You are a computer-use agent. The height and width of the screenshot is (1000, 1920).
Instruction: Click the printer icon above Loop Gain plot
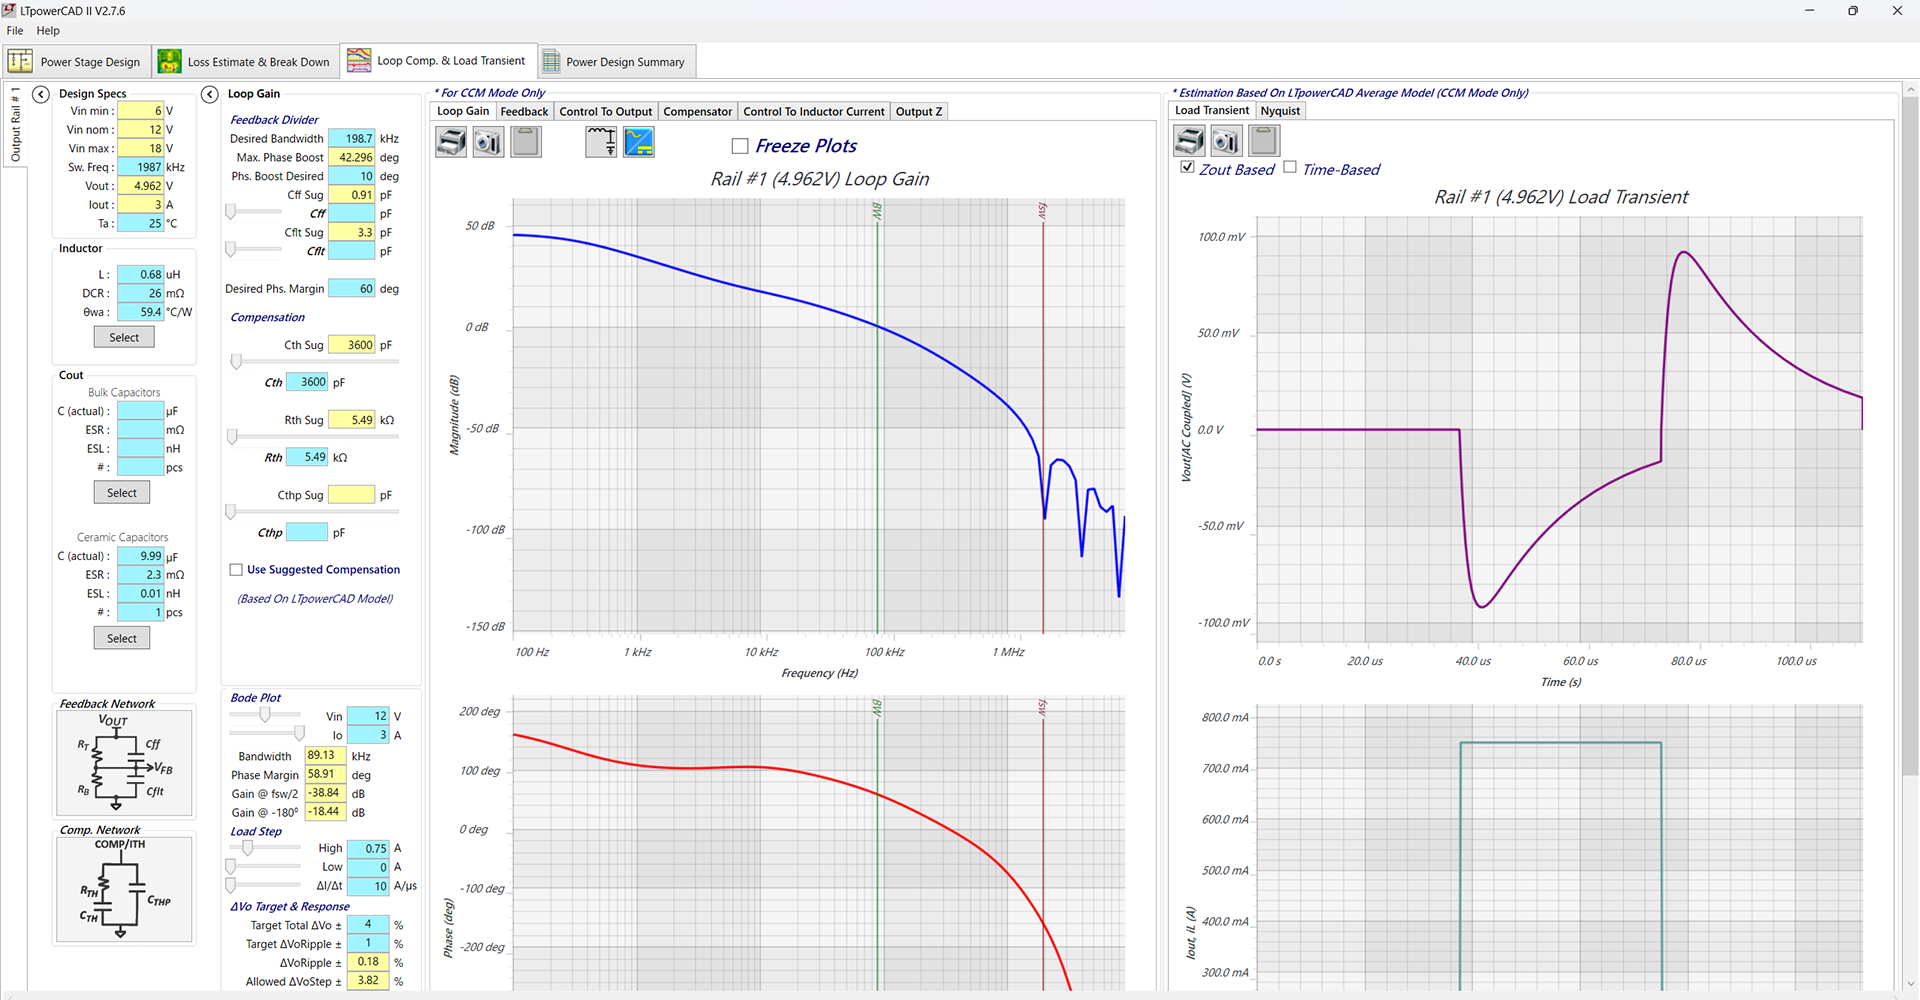tap(451, 142)
